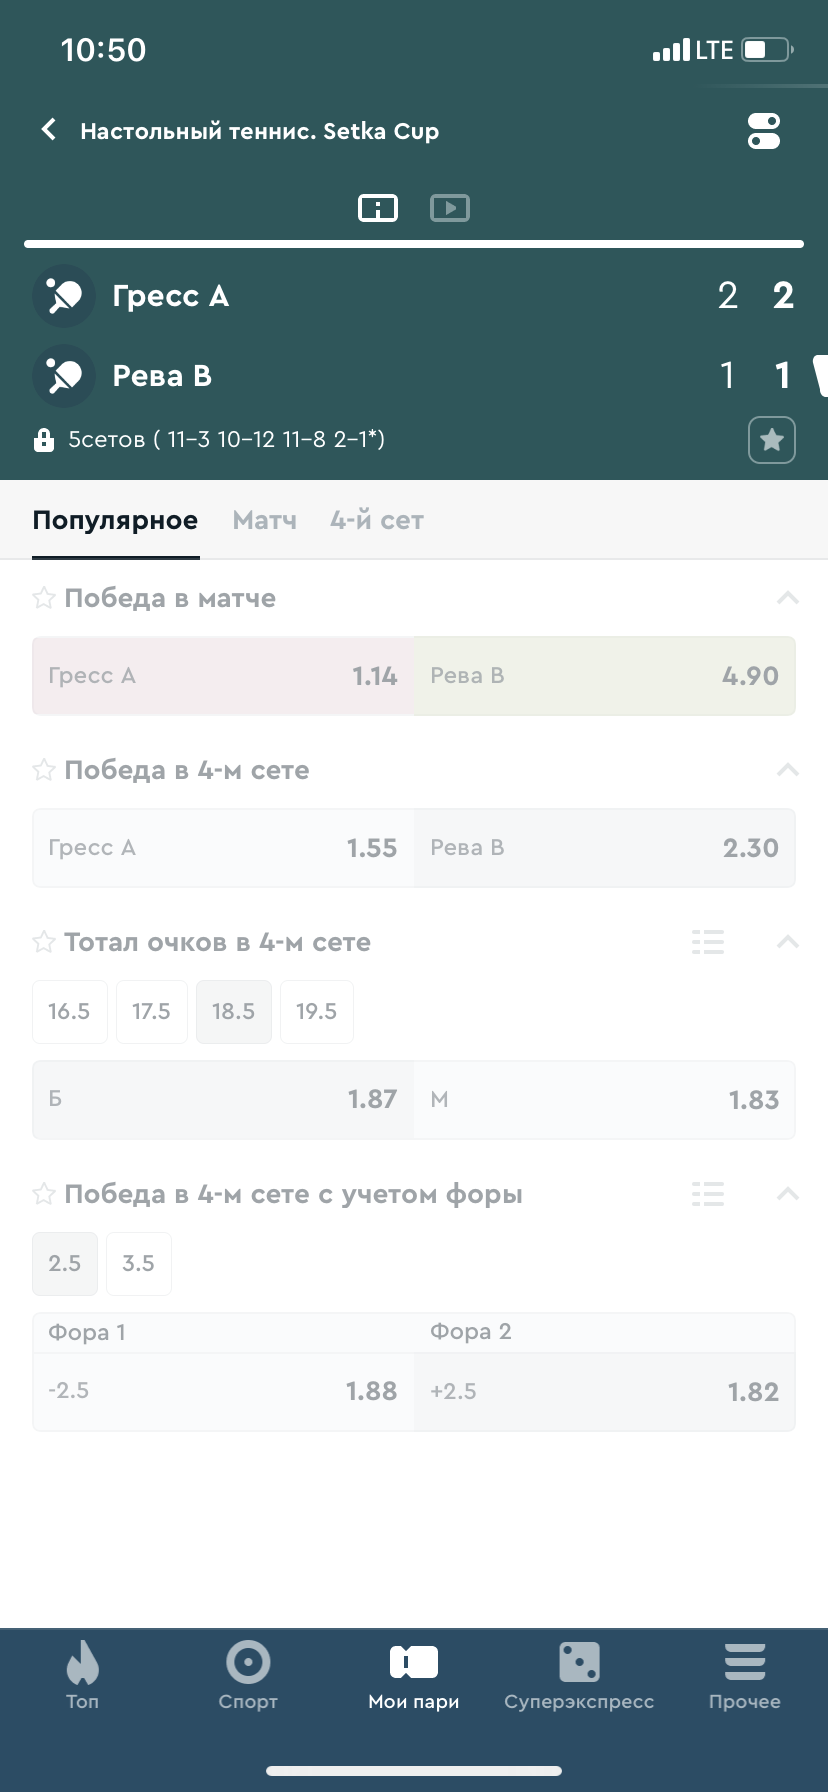Viewport: 828px width, 1792px height.
Task: Collapse the Победа в матче section
Action: coord(788,598)
